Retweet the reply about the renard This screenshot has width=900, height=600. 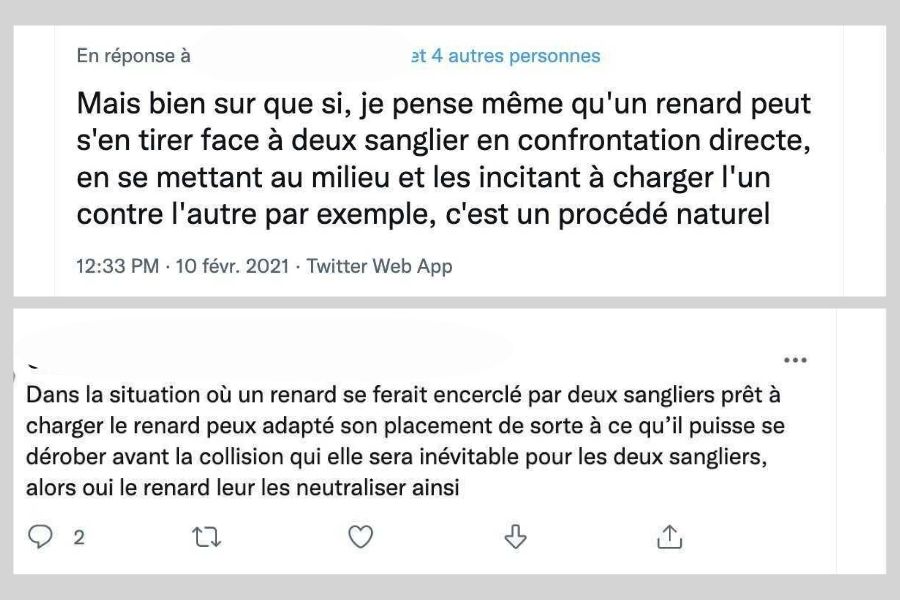coord(204,538)
